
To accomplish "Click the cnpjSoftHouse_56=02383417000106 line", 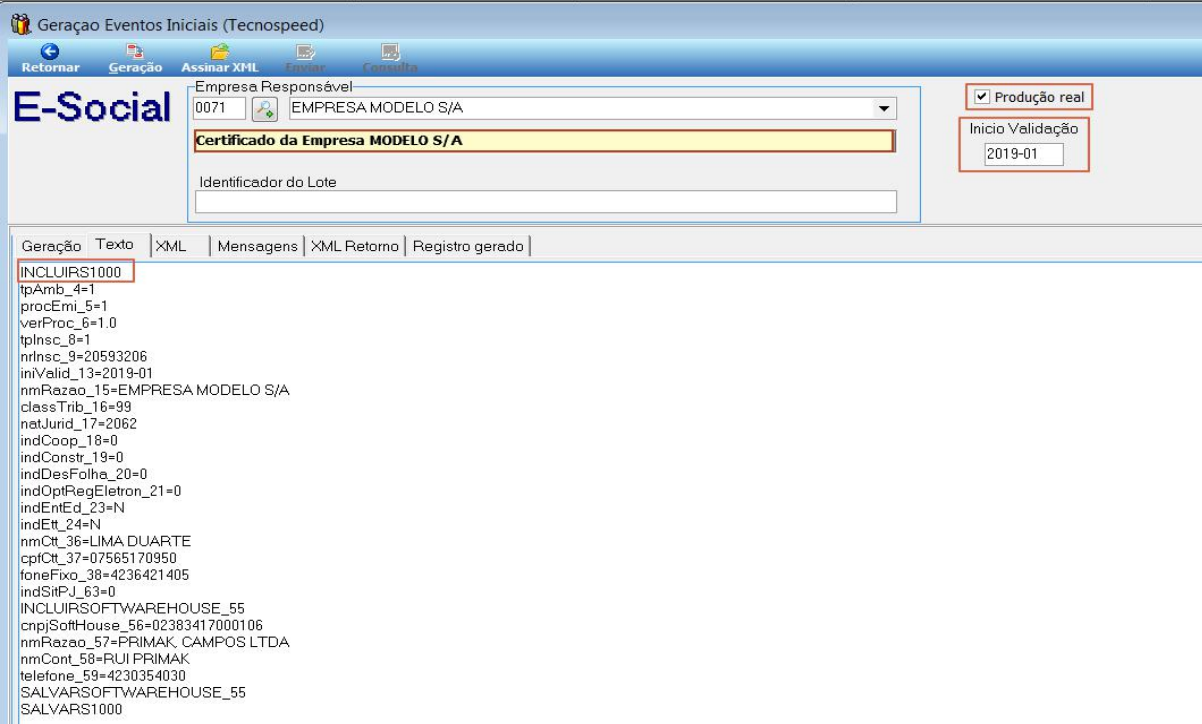I will point(141,625).
